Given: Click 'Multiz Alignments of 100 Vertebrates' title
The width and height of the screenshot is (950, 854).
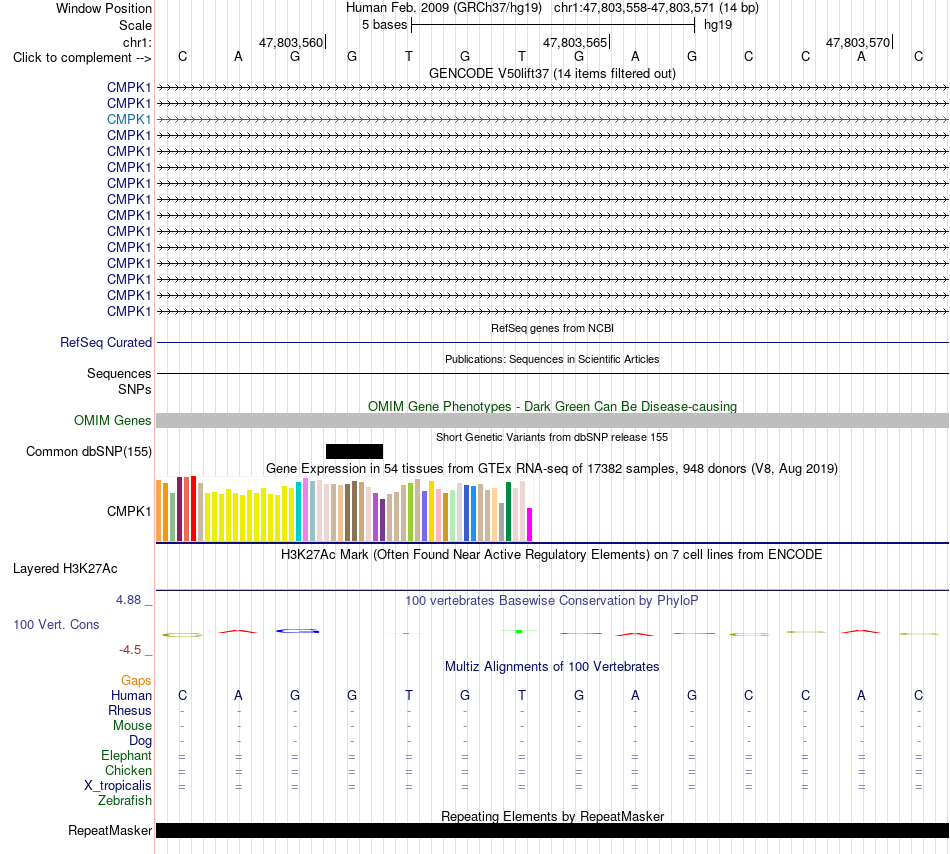Looking at the screenshot, I should tap(552, 666).
